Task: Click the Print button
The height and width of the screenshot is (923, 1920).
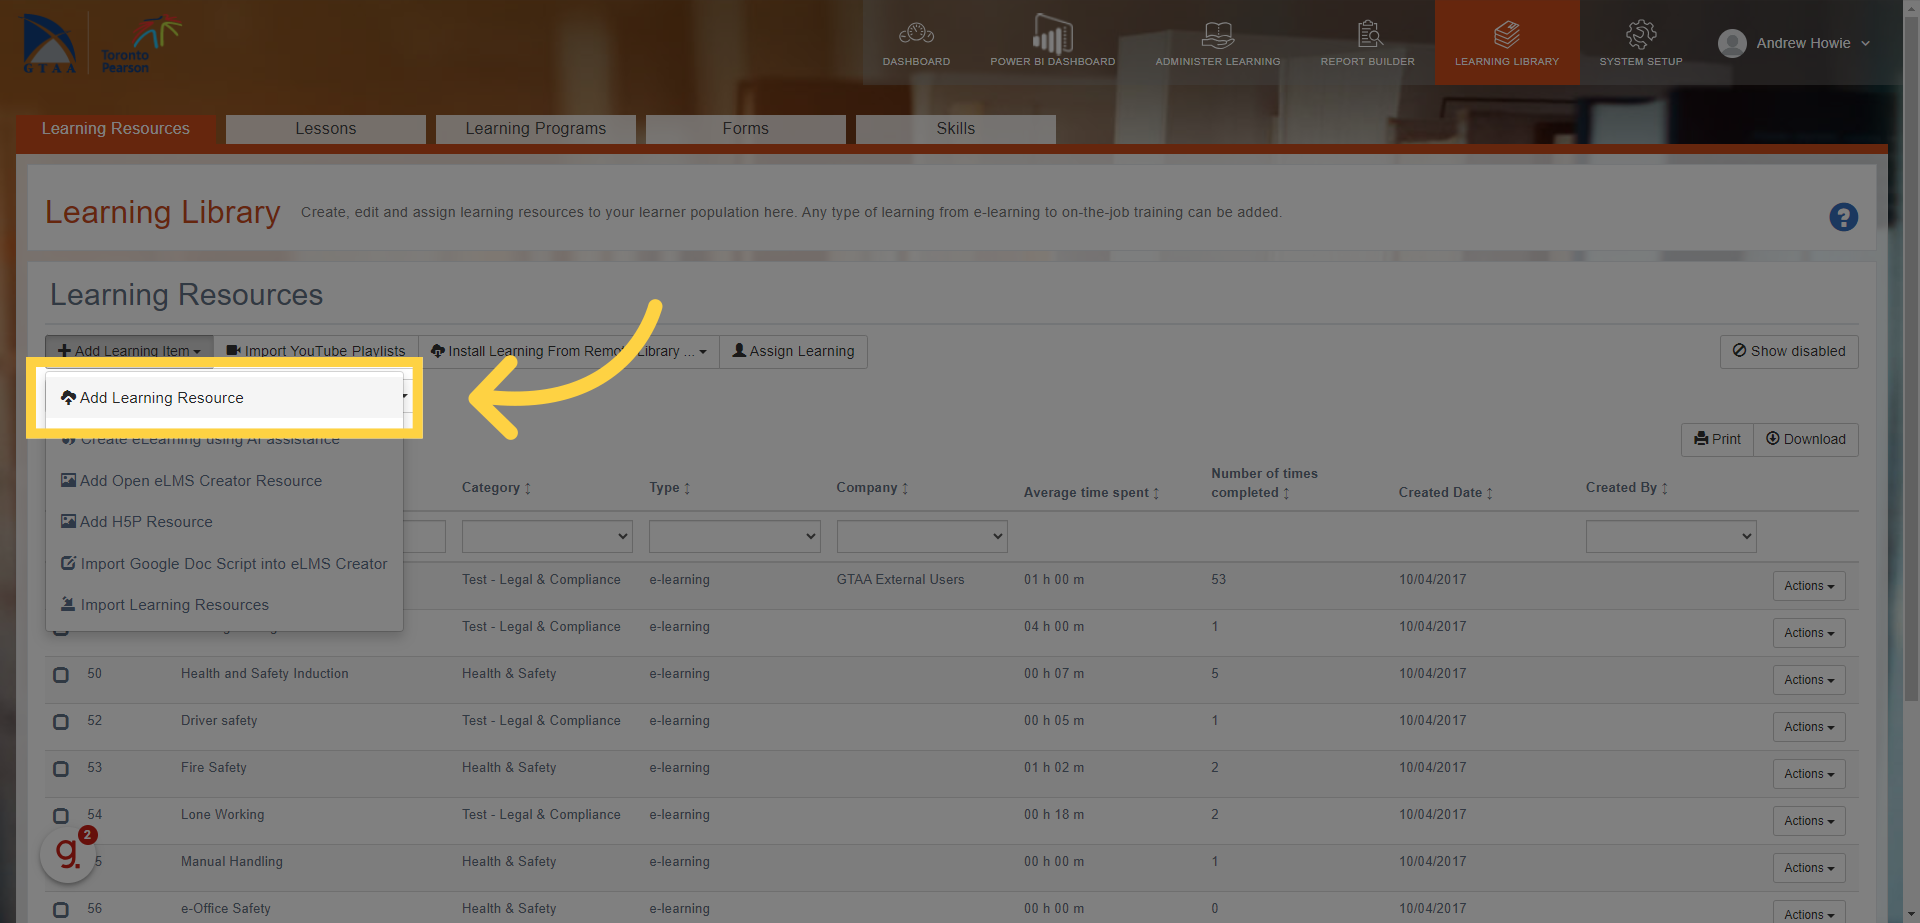Action: pos(1717,439)
